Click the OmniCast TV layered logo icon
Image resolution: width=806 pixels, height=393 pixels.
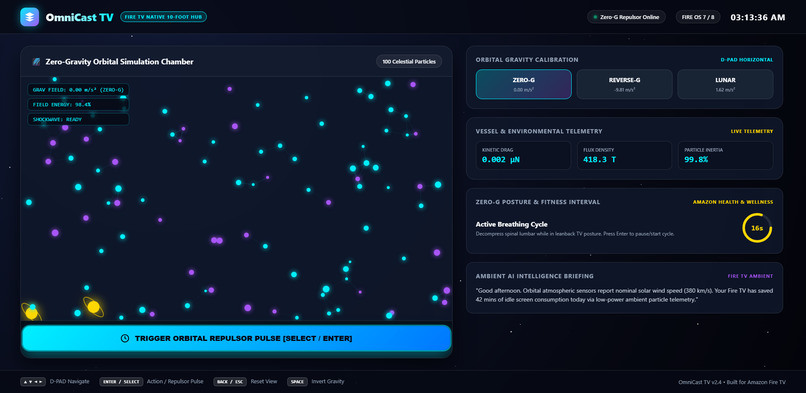tap(29, 17)
